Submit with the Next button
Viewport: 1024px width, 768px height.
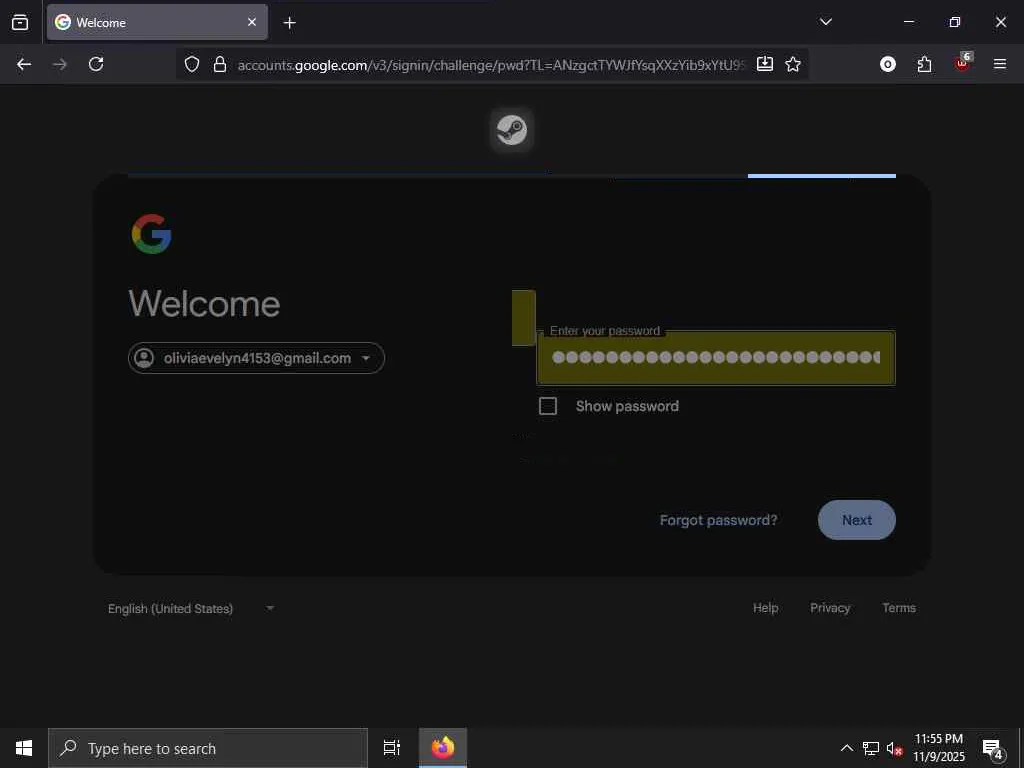click(857, 520)
